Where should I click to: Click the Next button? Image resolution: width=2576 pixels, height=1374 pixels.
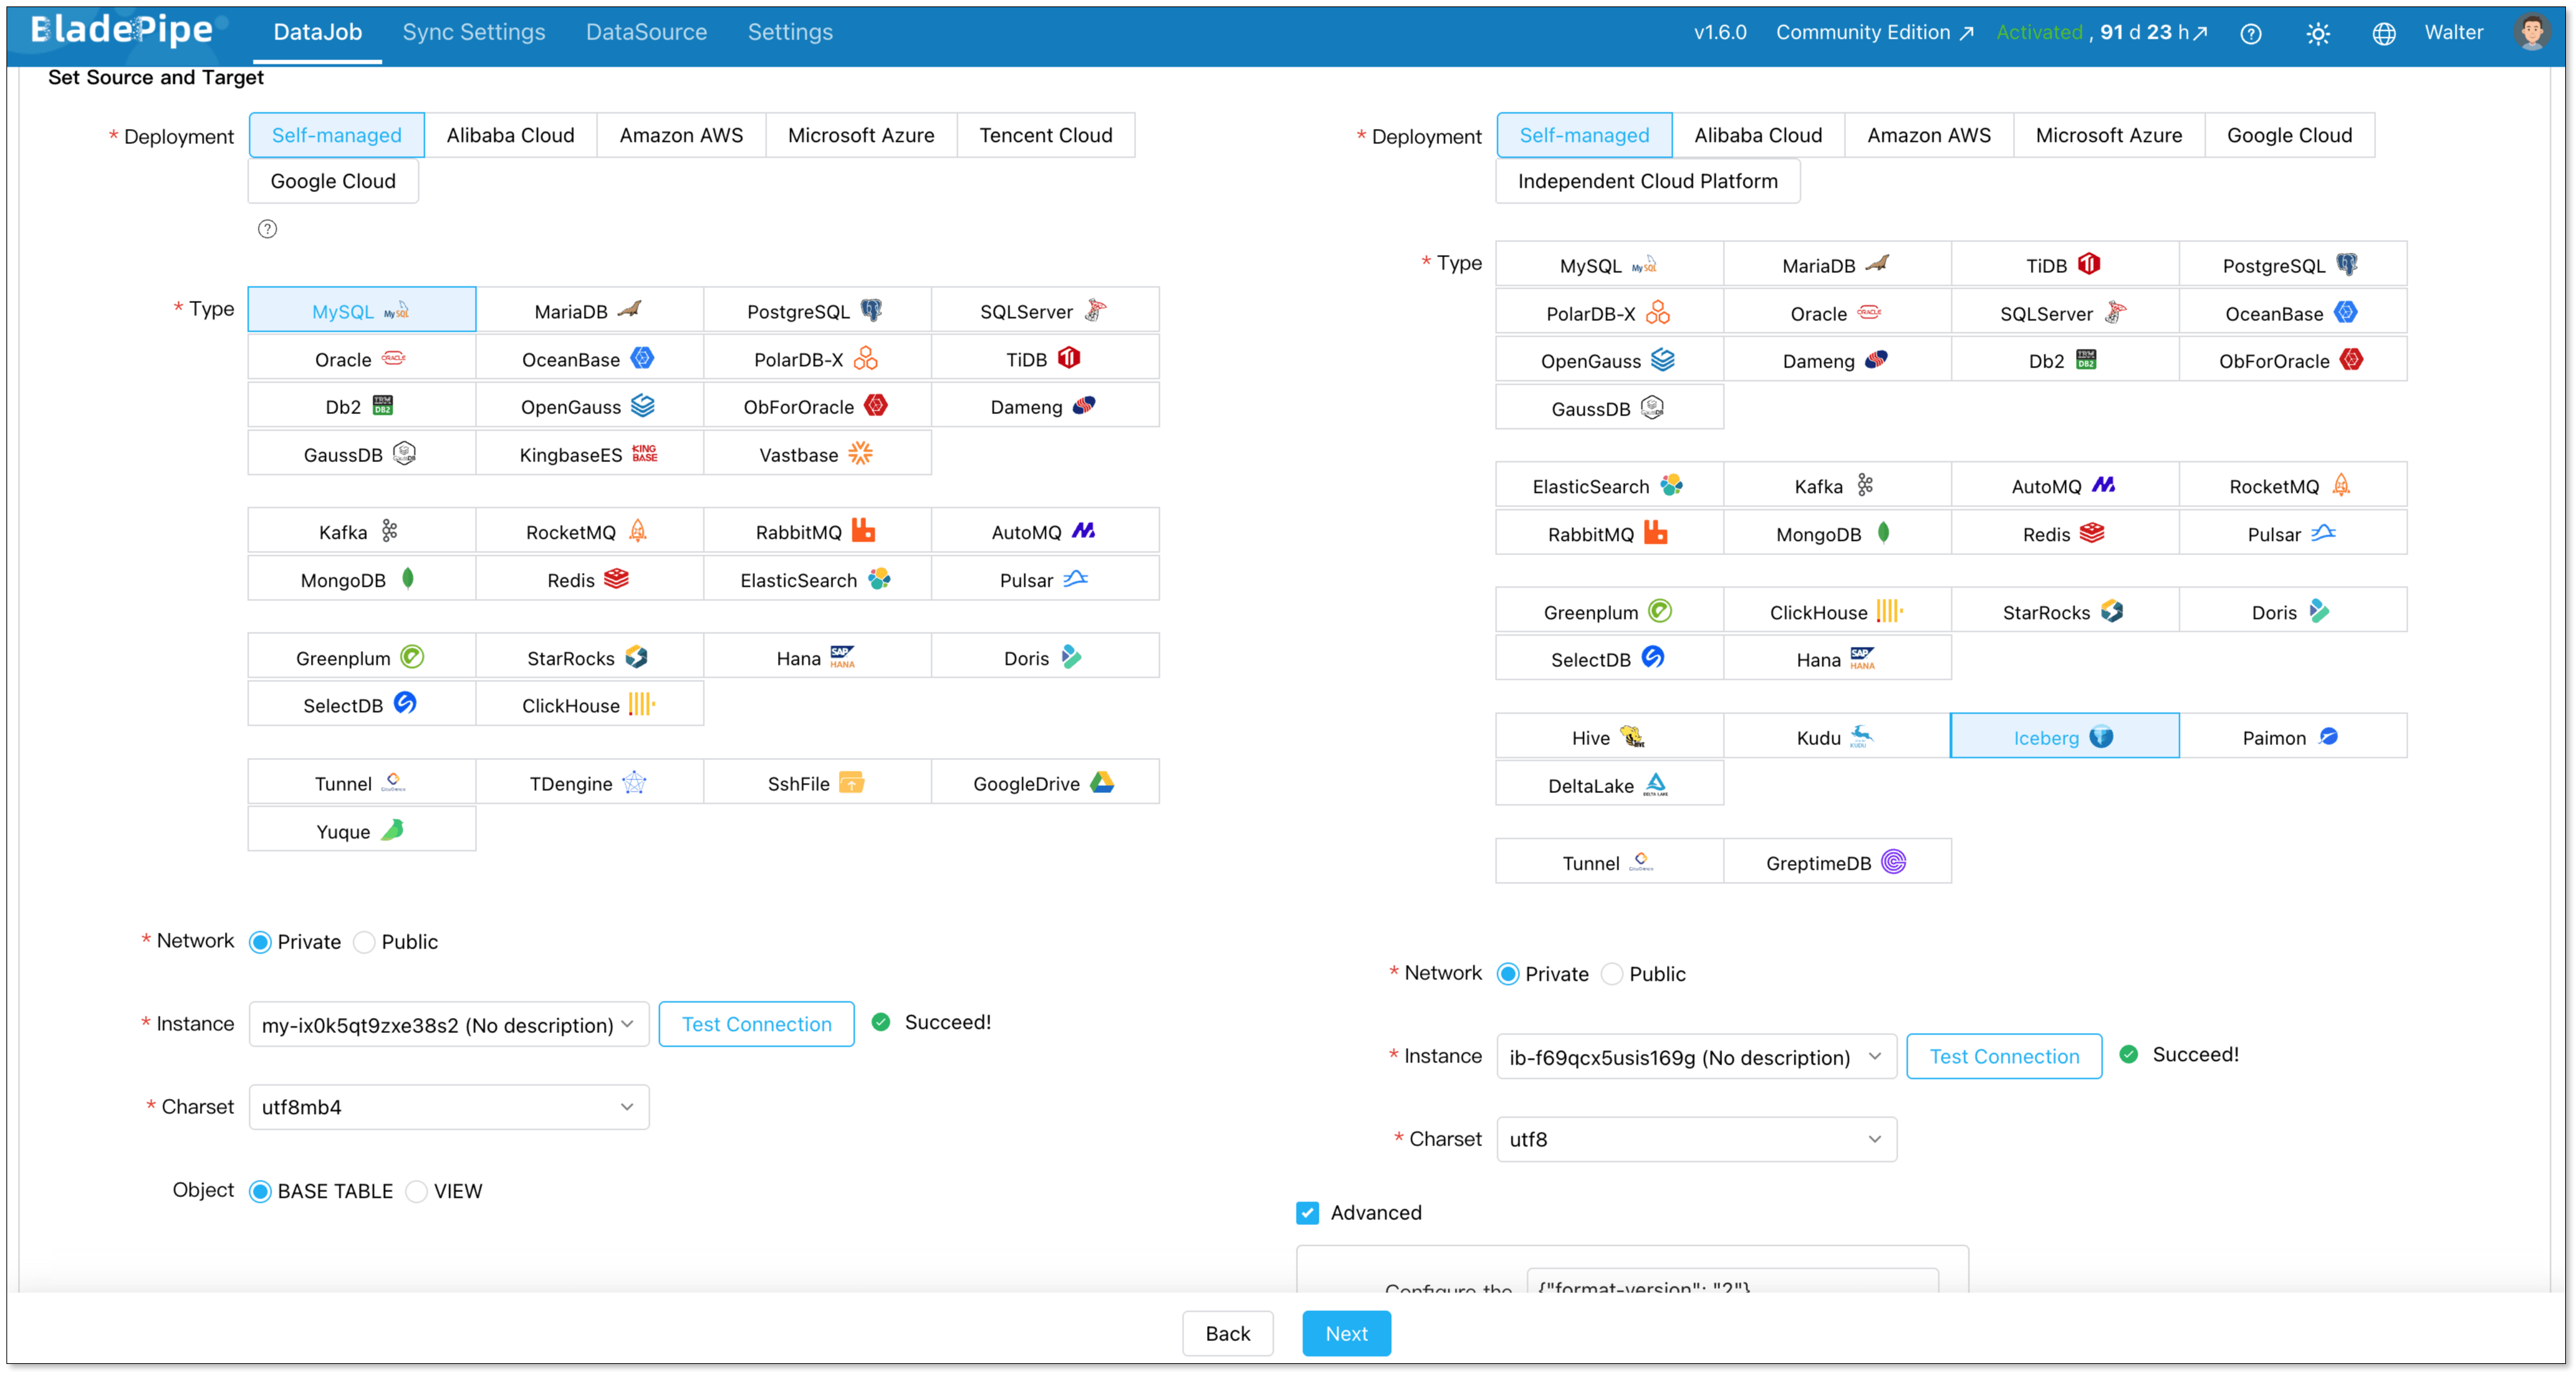[1346, 1333]
